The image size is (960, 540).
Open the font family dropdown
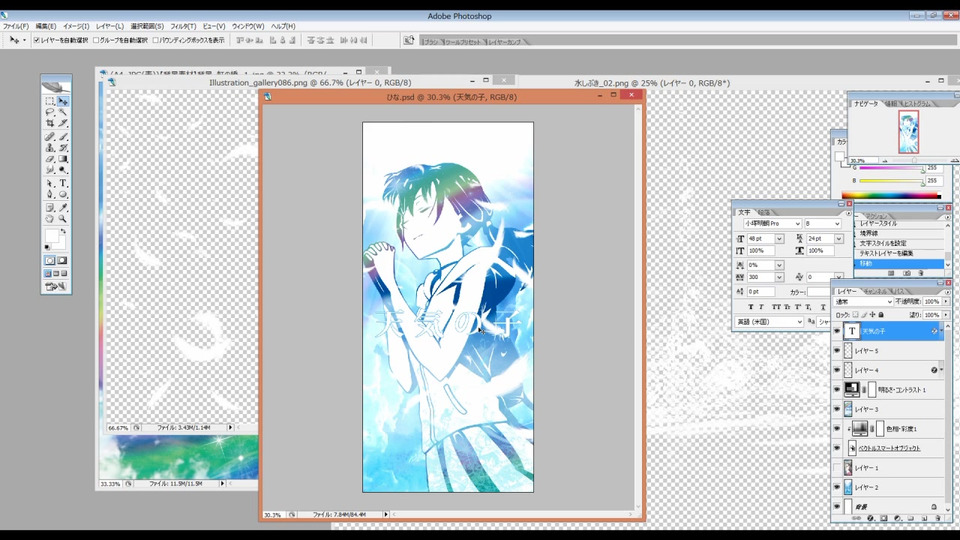(797, 223)
